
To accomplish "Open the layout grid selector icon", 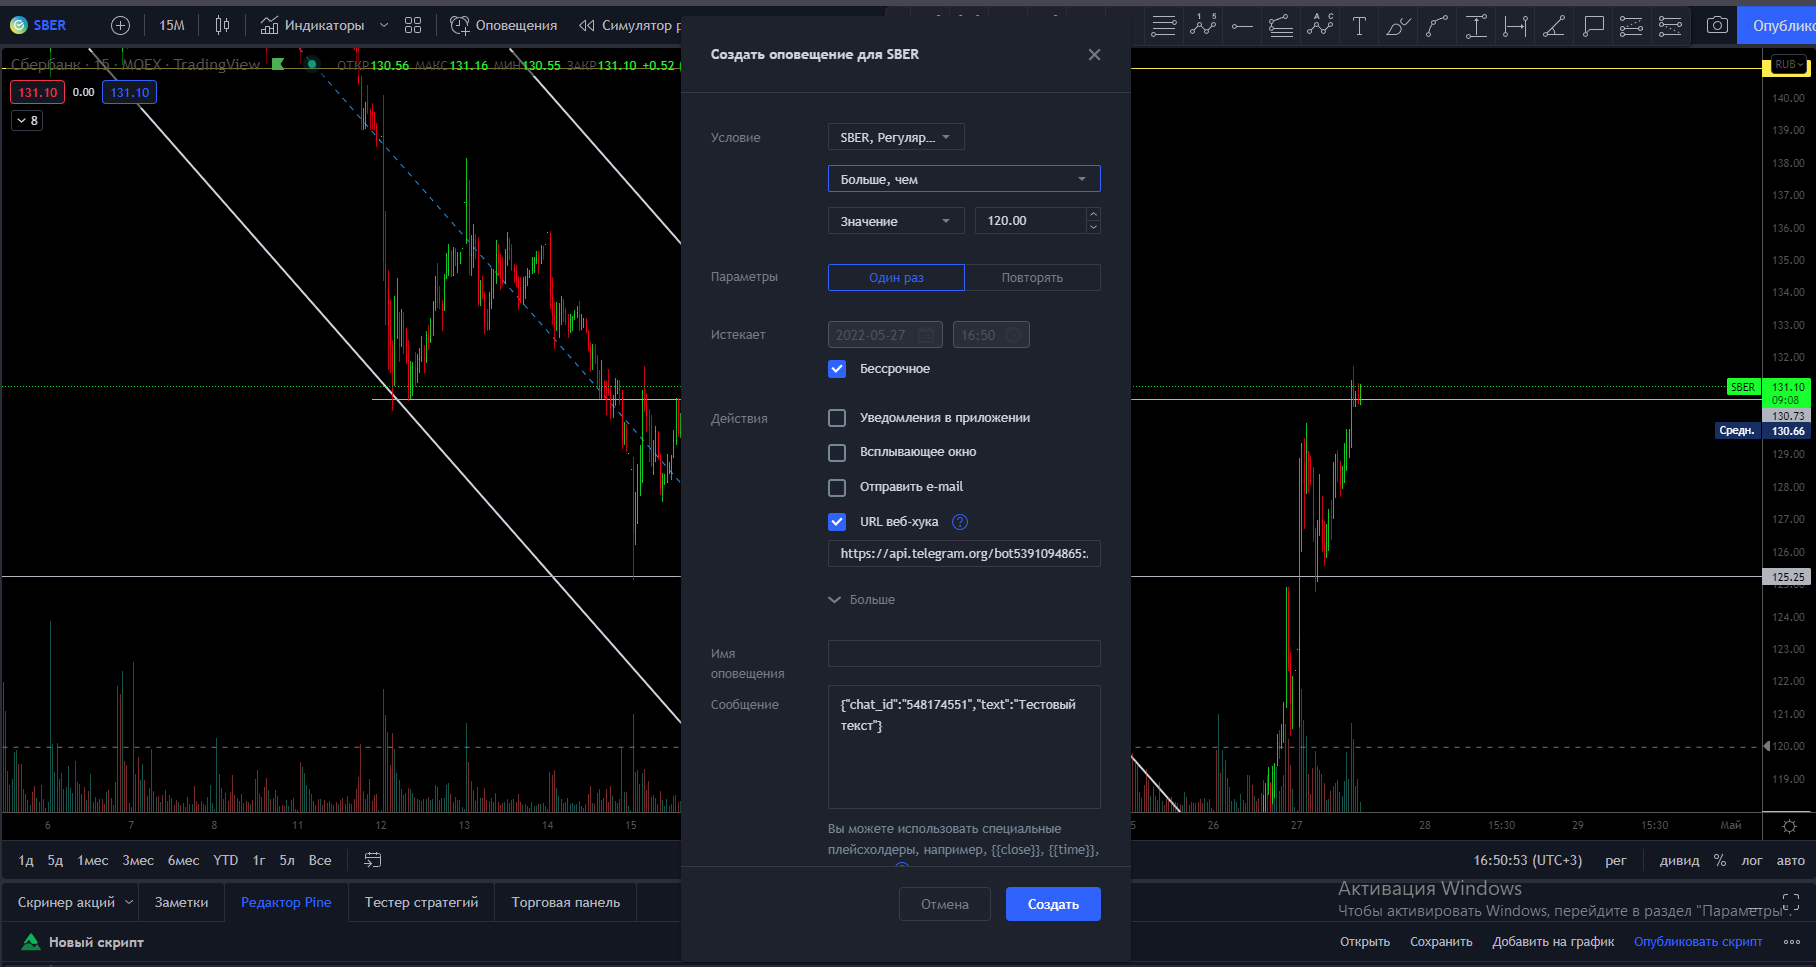I will pyautogui.click(x=413, y=25).
